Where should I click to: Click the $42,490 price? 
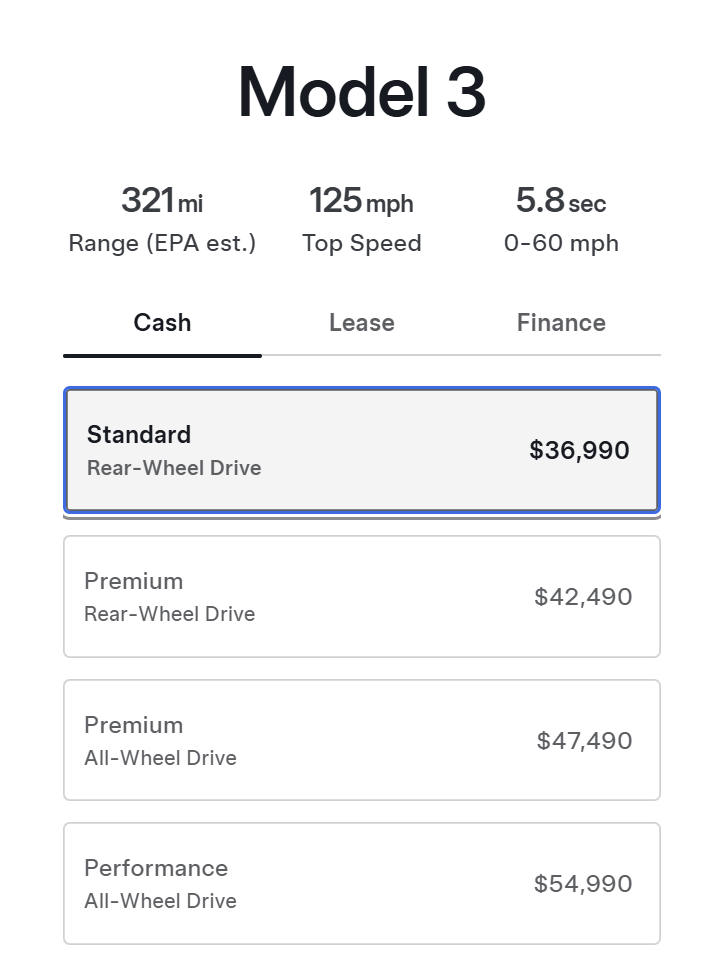click(583, 597)
